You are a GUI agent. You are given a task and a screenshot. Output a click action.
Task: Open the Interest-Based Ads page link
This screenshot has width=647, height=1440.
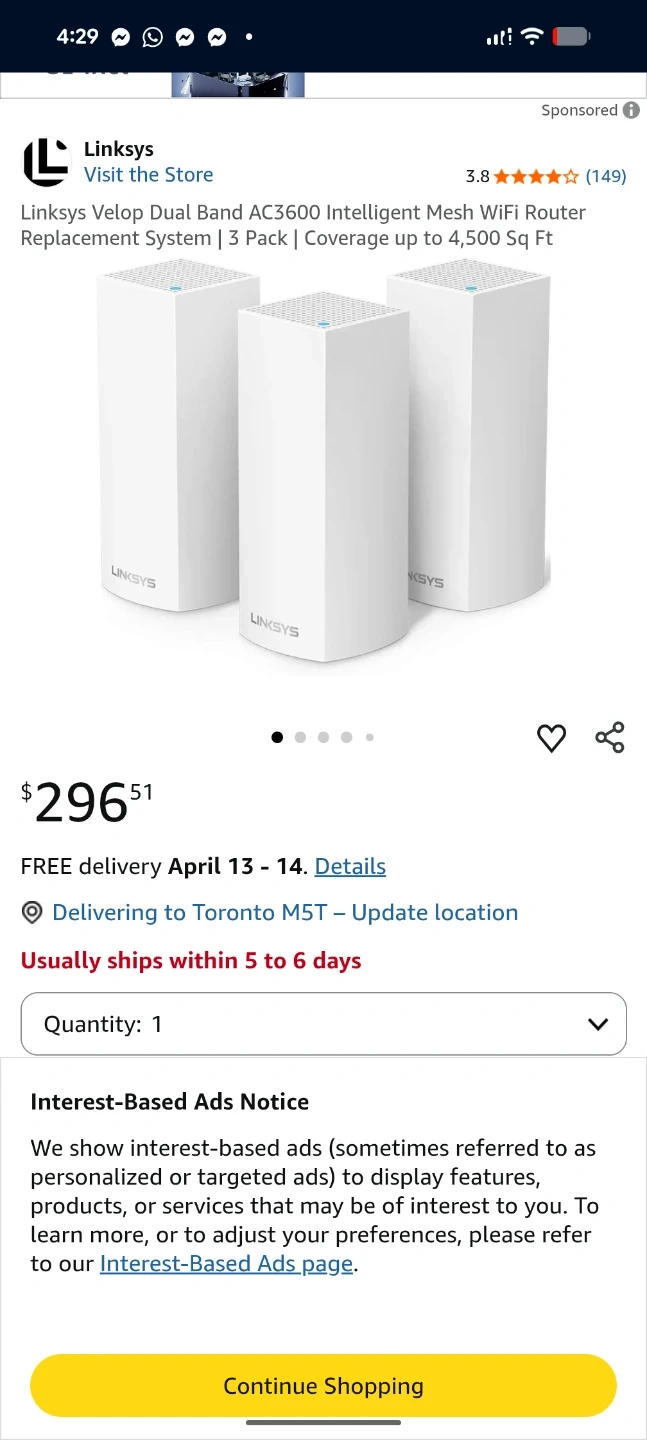[227, 1263]
